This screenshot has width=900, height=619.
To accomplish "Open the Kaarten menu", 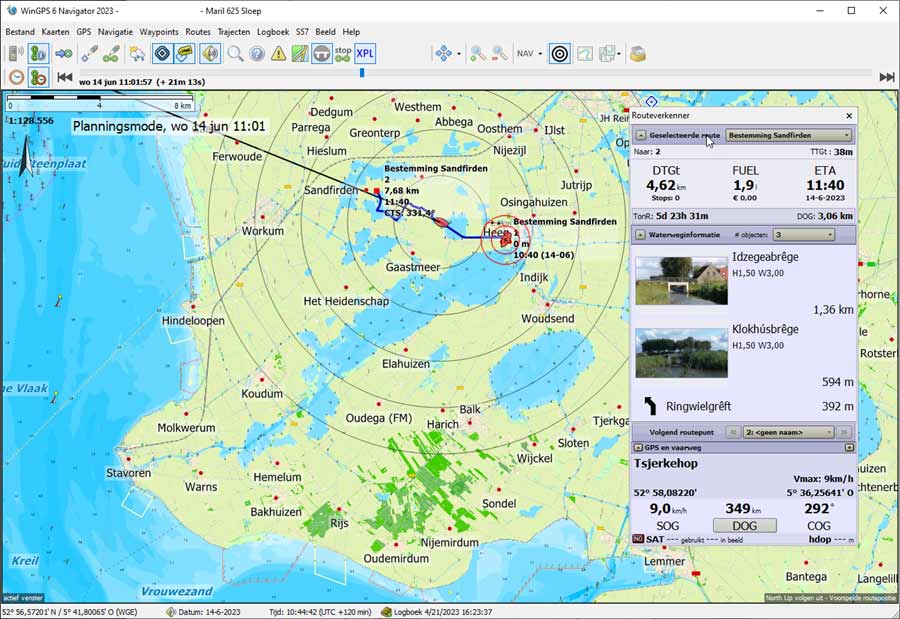I will (x=56, y=32).
